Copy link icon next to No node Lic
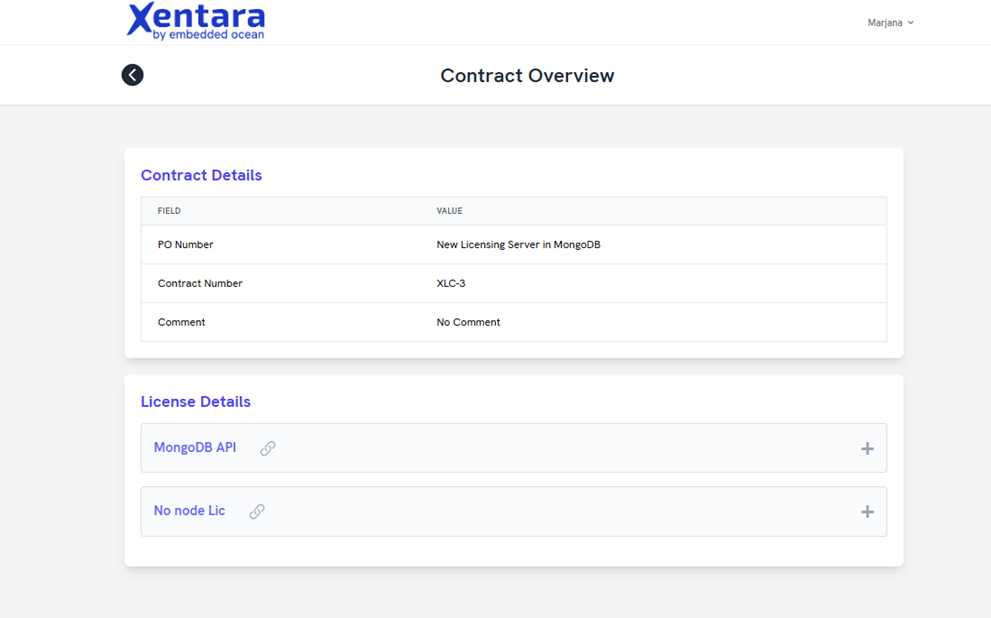Image resolution: width=991 pixels, height=618 pixels. pos(257,511)
